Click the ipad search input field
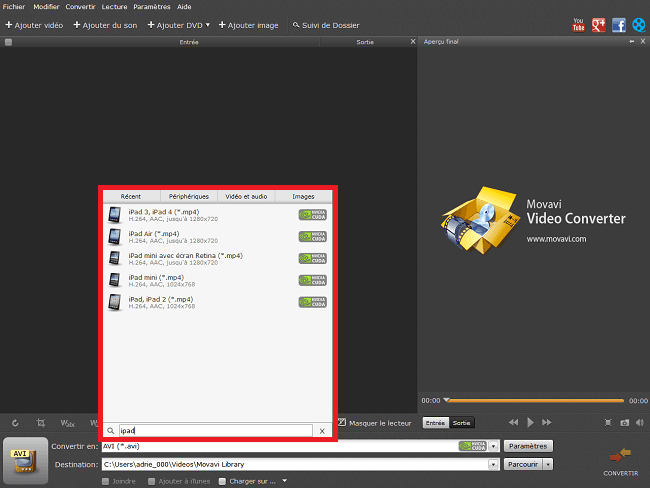The height and width of the screenshot is (488, 650). click(x=216, y=431)
